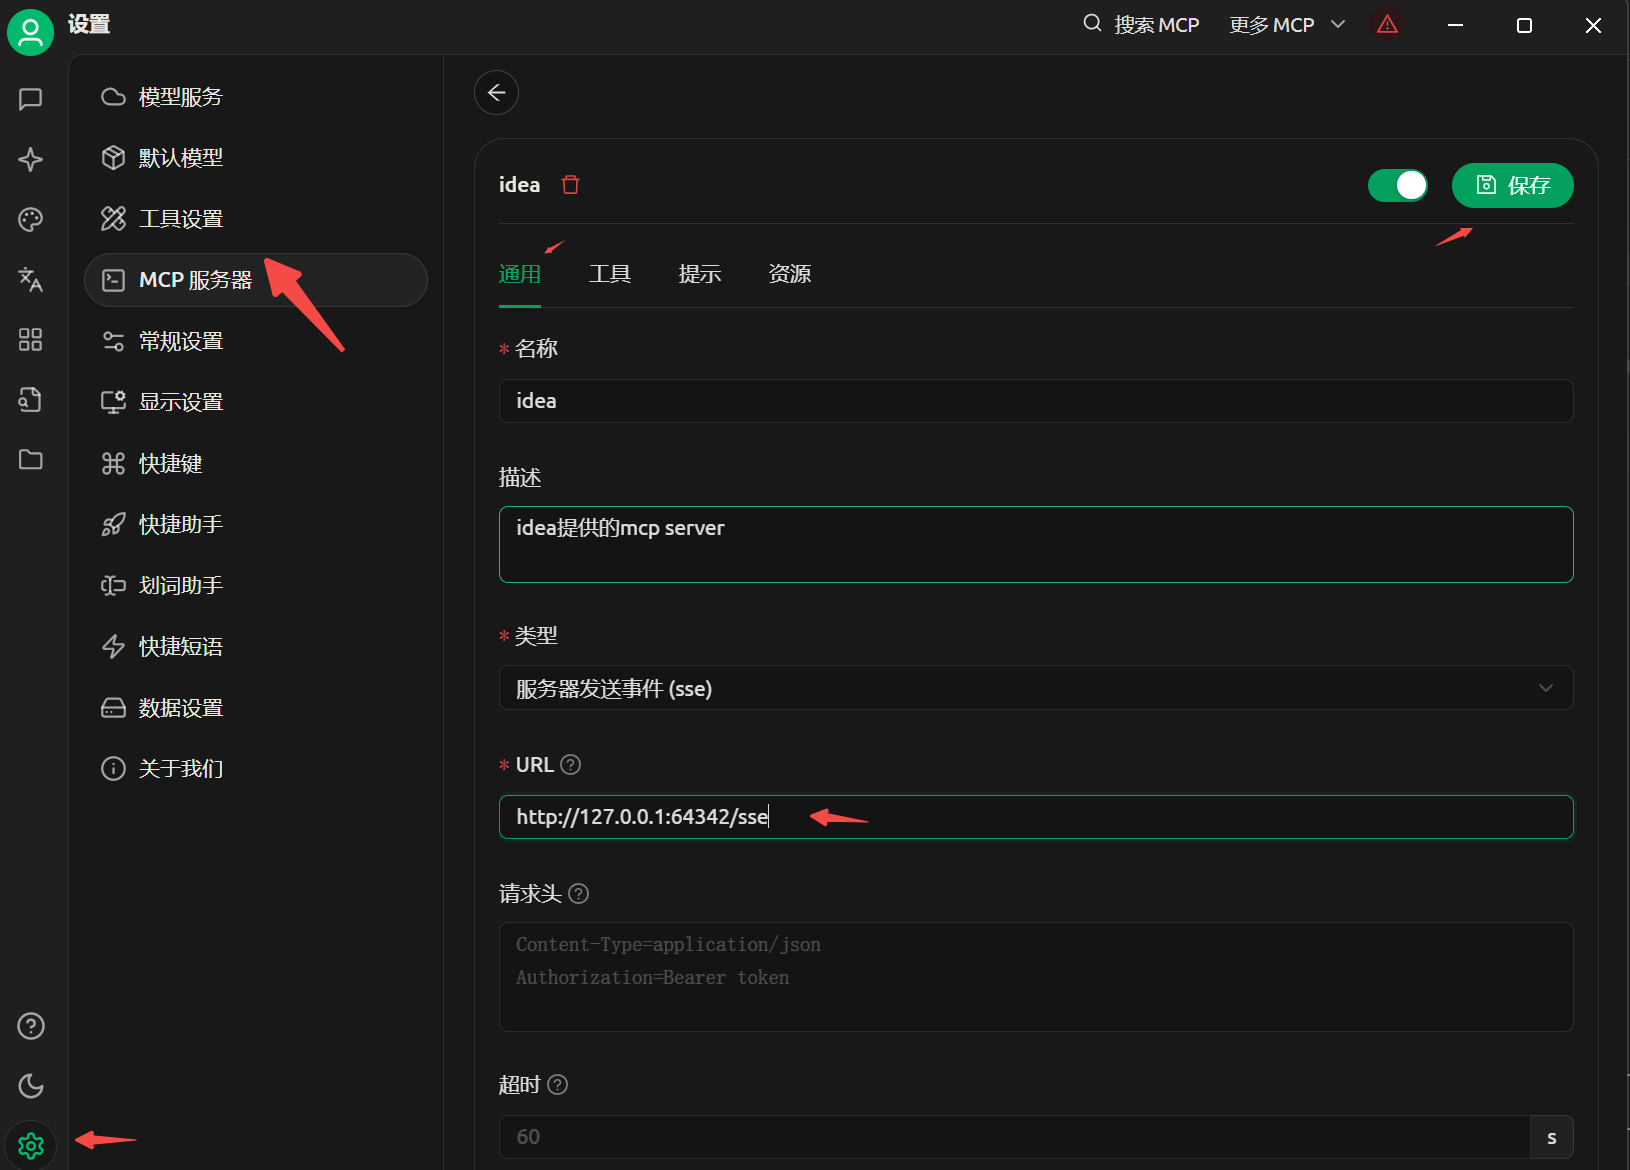Open the paint palette sidebar icon

coord(31,220)
